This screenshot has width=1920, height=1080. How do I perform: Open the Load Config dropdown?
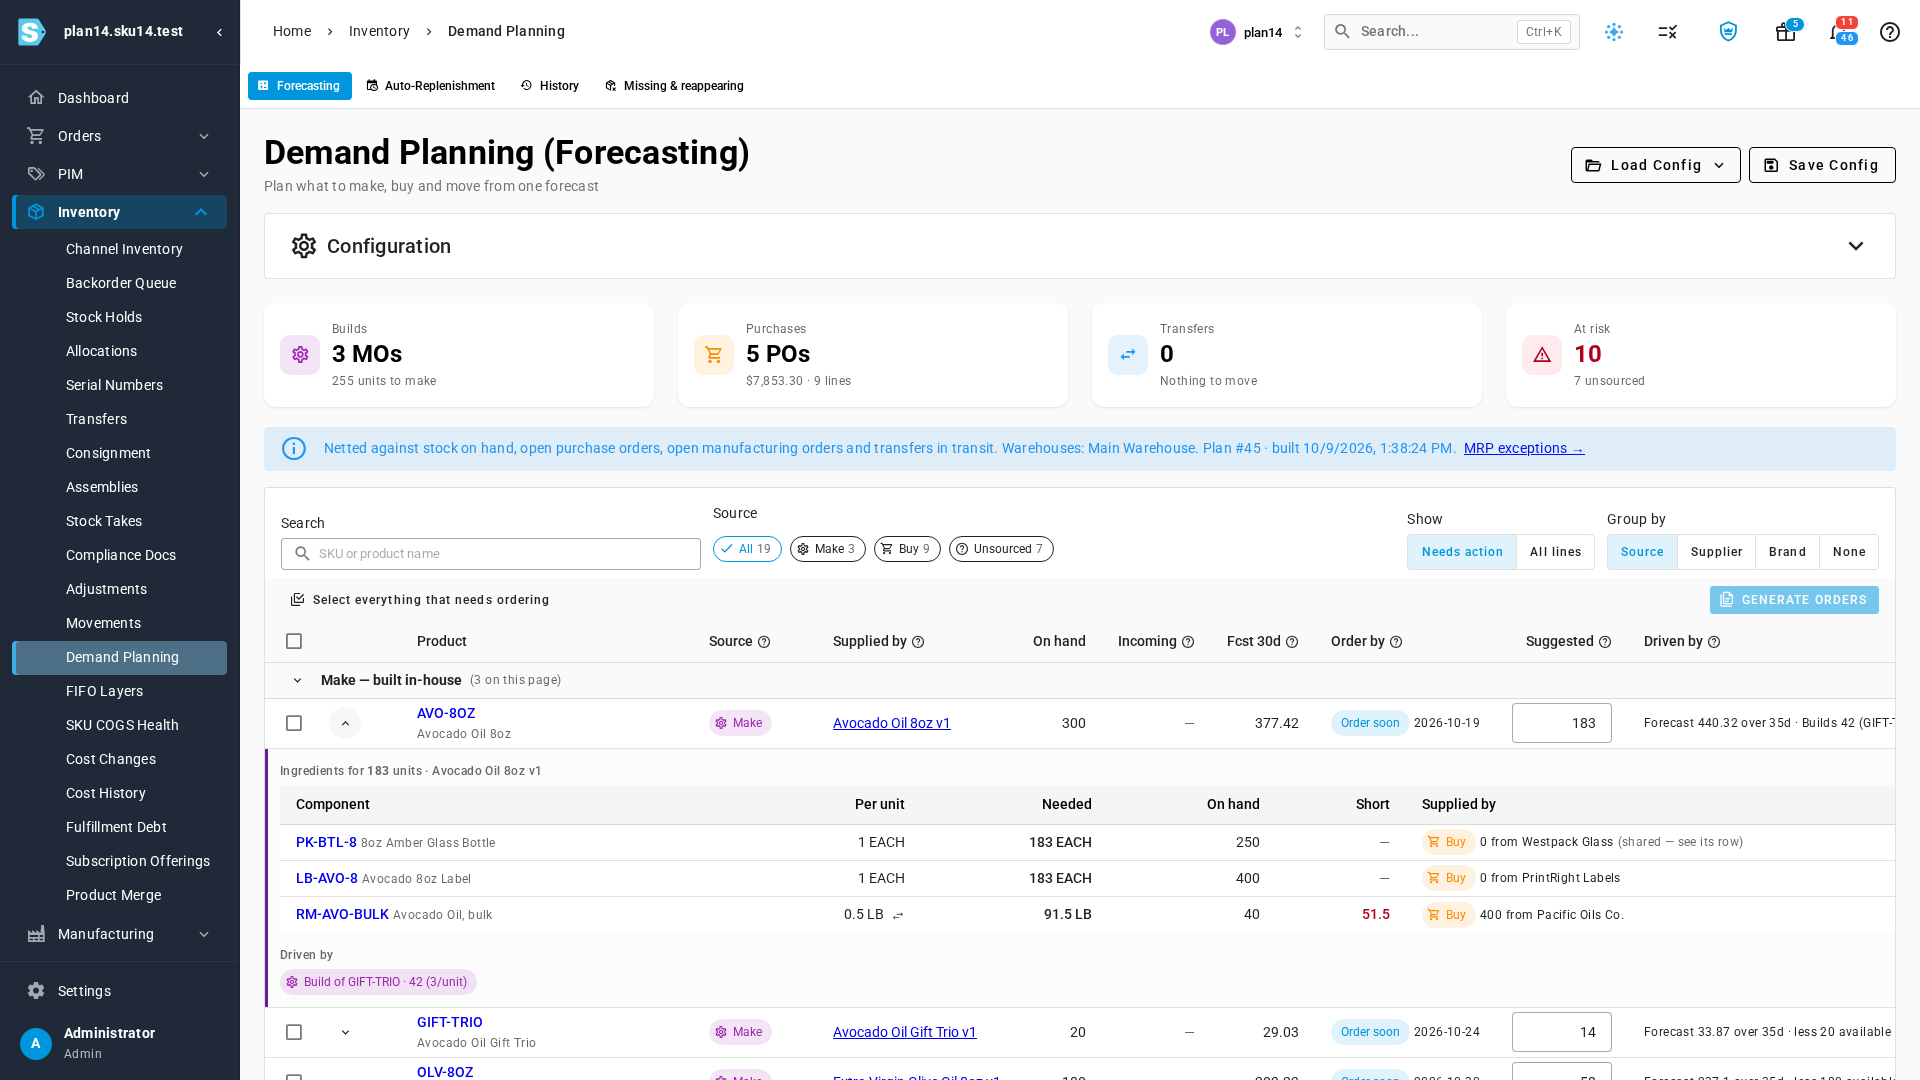1656,165
